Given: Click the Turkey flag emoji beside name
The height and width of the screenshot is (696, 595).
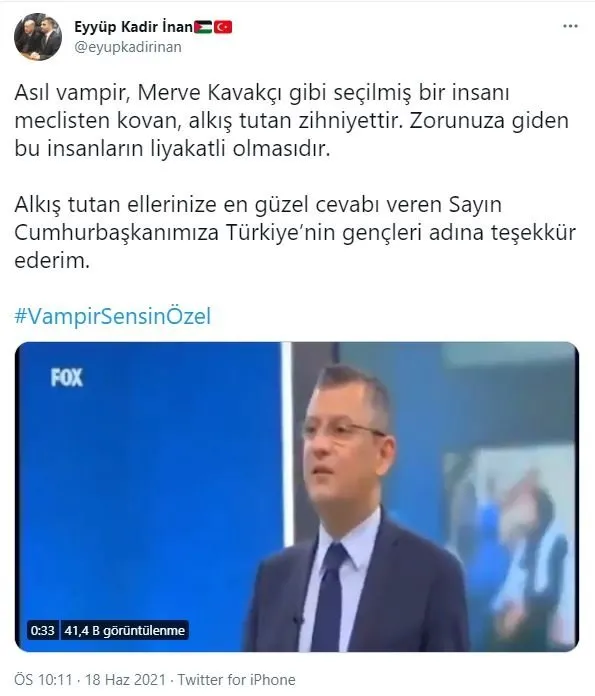Looking at the screenshot, I should 223,28.
